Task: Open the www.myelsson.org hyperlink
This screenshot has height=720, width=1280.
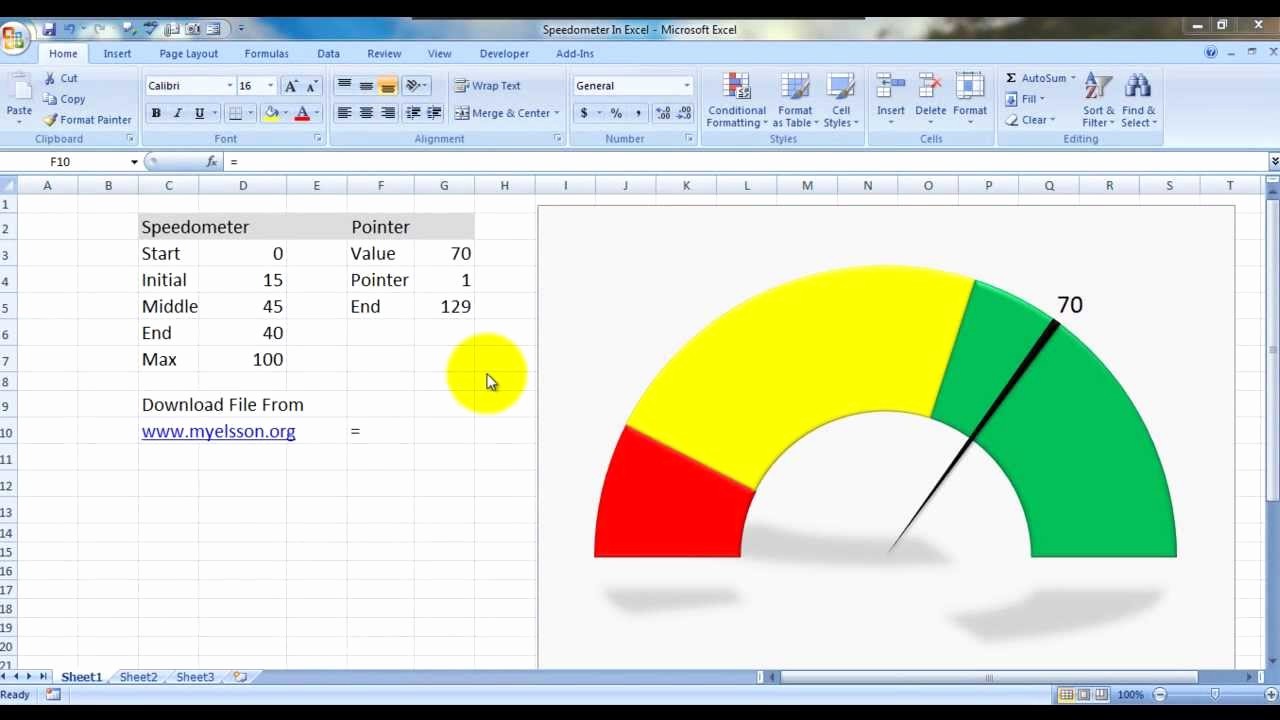Action: coord(218,431)
